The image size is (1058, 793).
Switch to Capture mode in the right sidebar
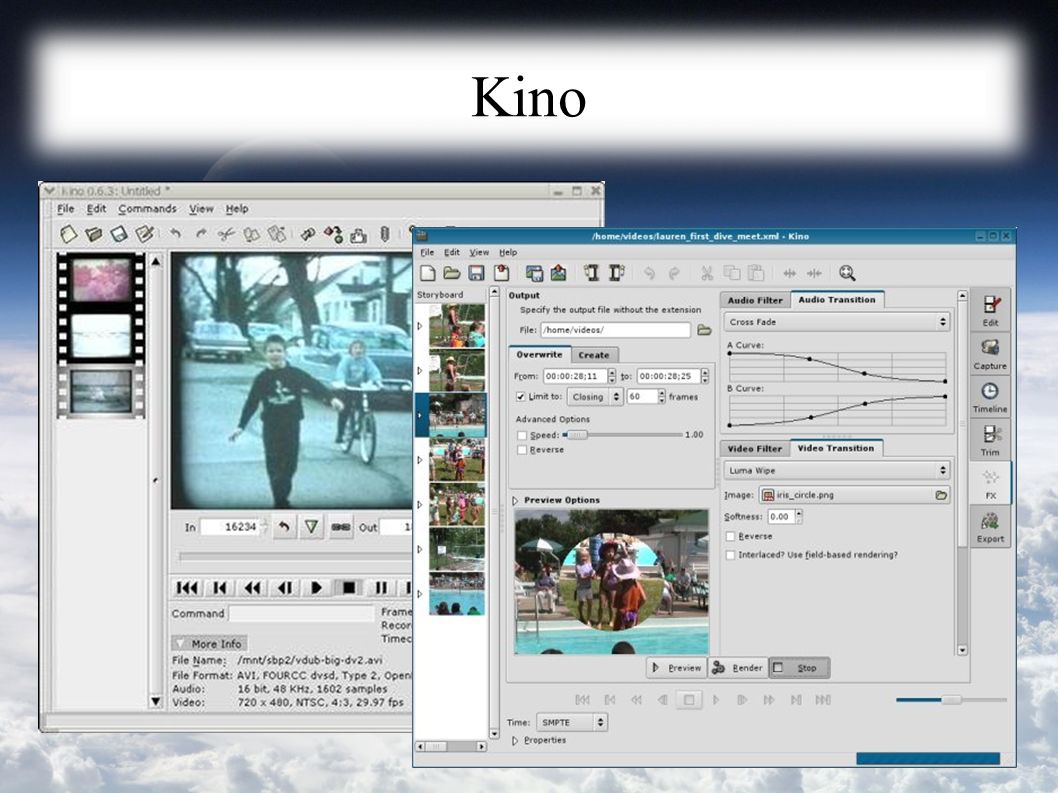point(990,354)
